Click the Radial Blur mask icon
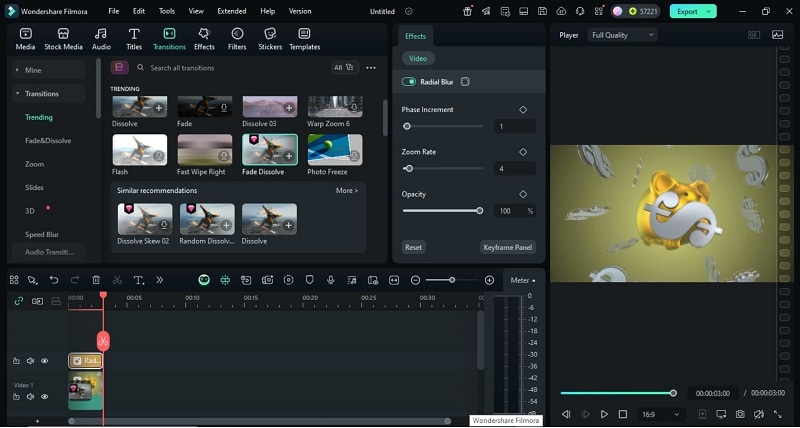The height and width of the screenshot is (428, 800). (x=465, y=82)
